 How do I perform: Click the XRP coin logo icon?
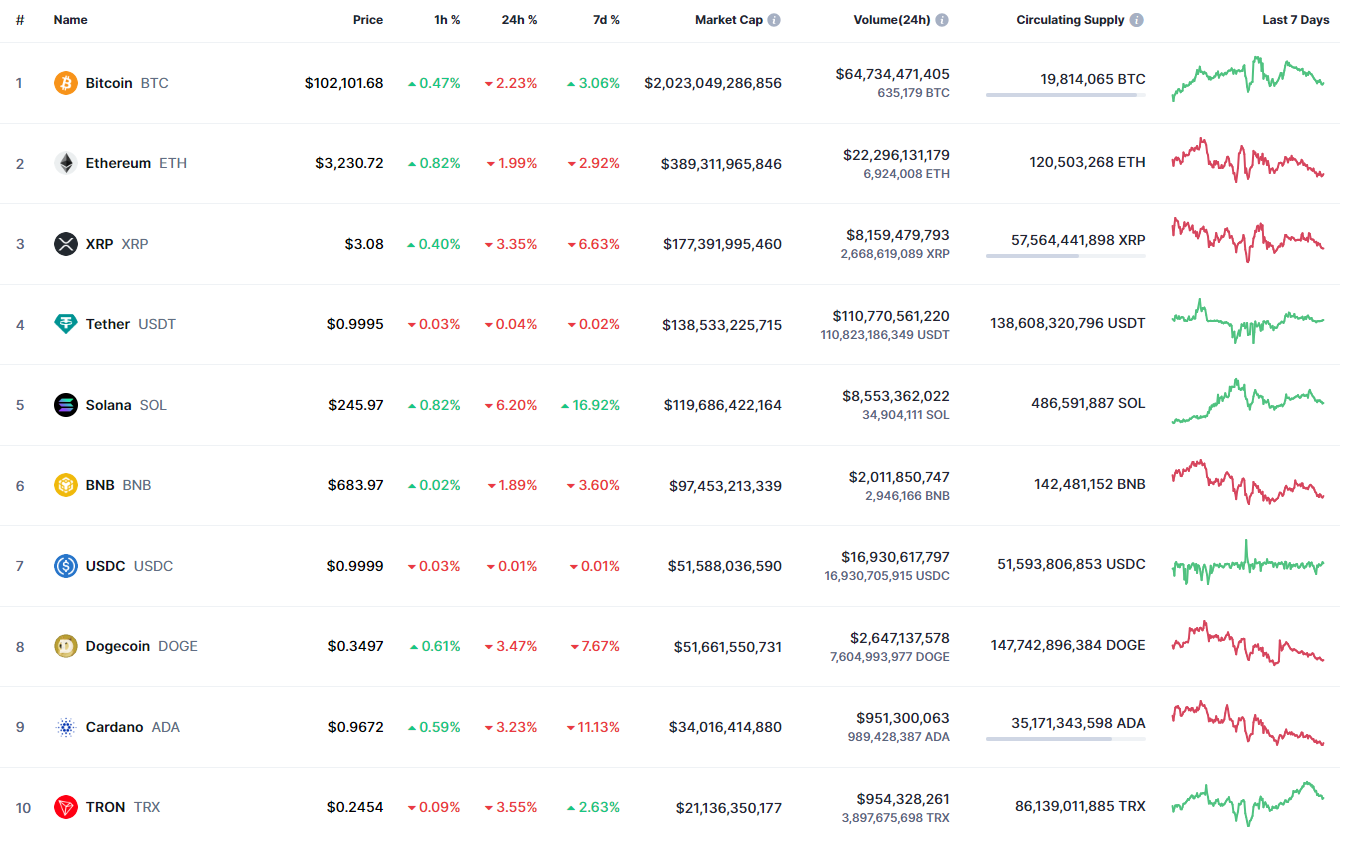click(65, 244)
